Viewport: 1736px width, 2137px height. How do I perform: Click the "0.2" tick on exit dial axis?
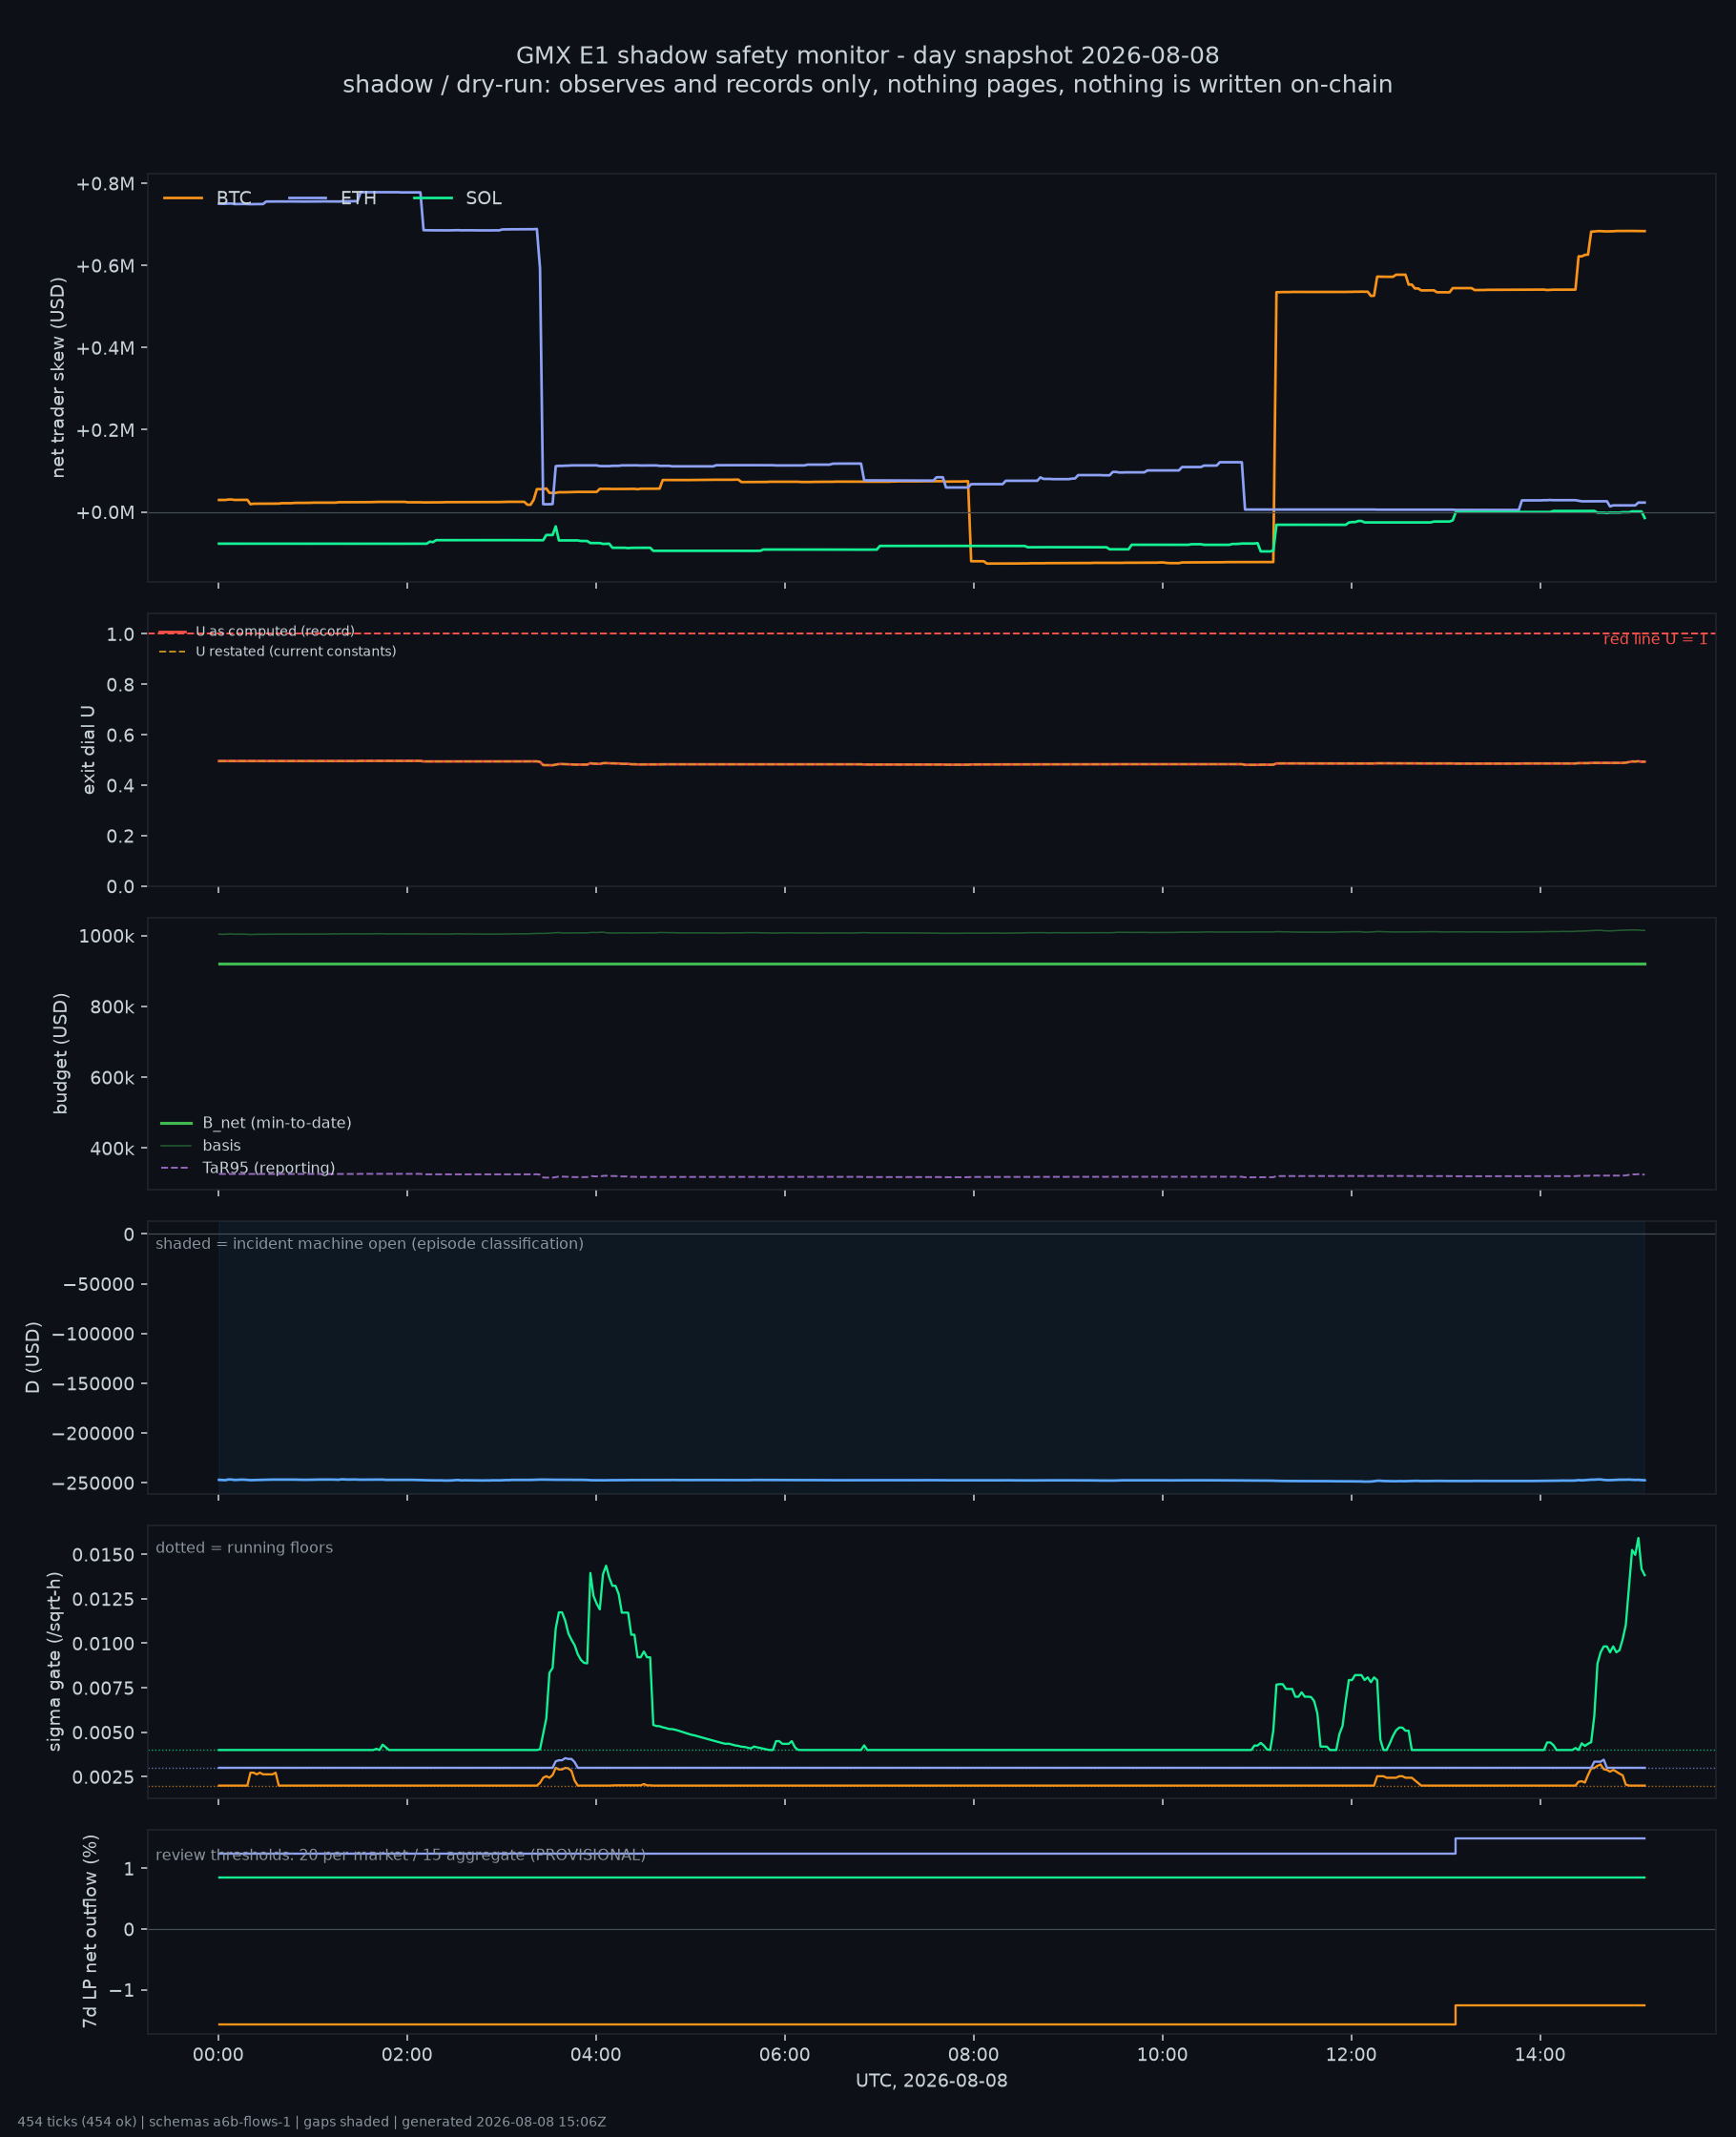coord(120,836)
